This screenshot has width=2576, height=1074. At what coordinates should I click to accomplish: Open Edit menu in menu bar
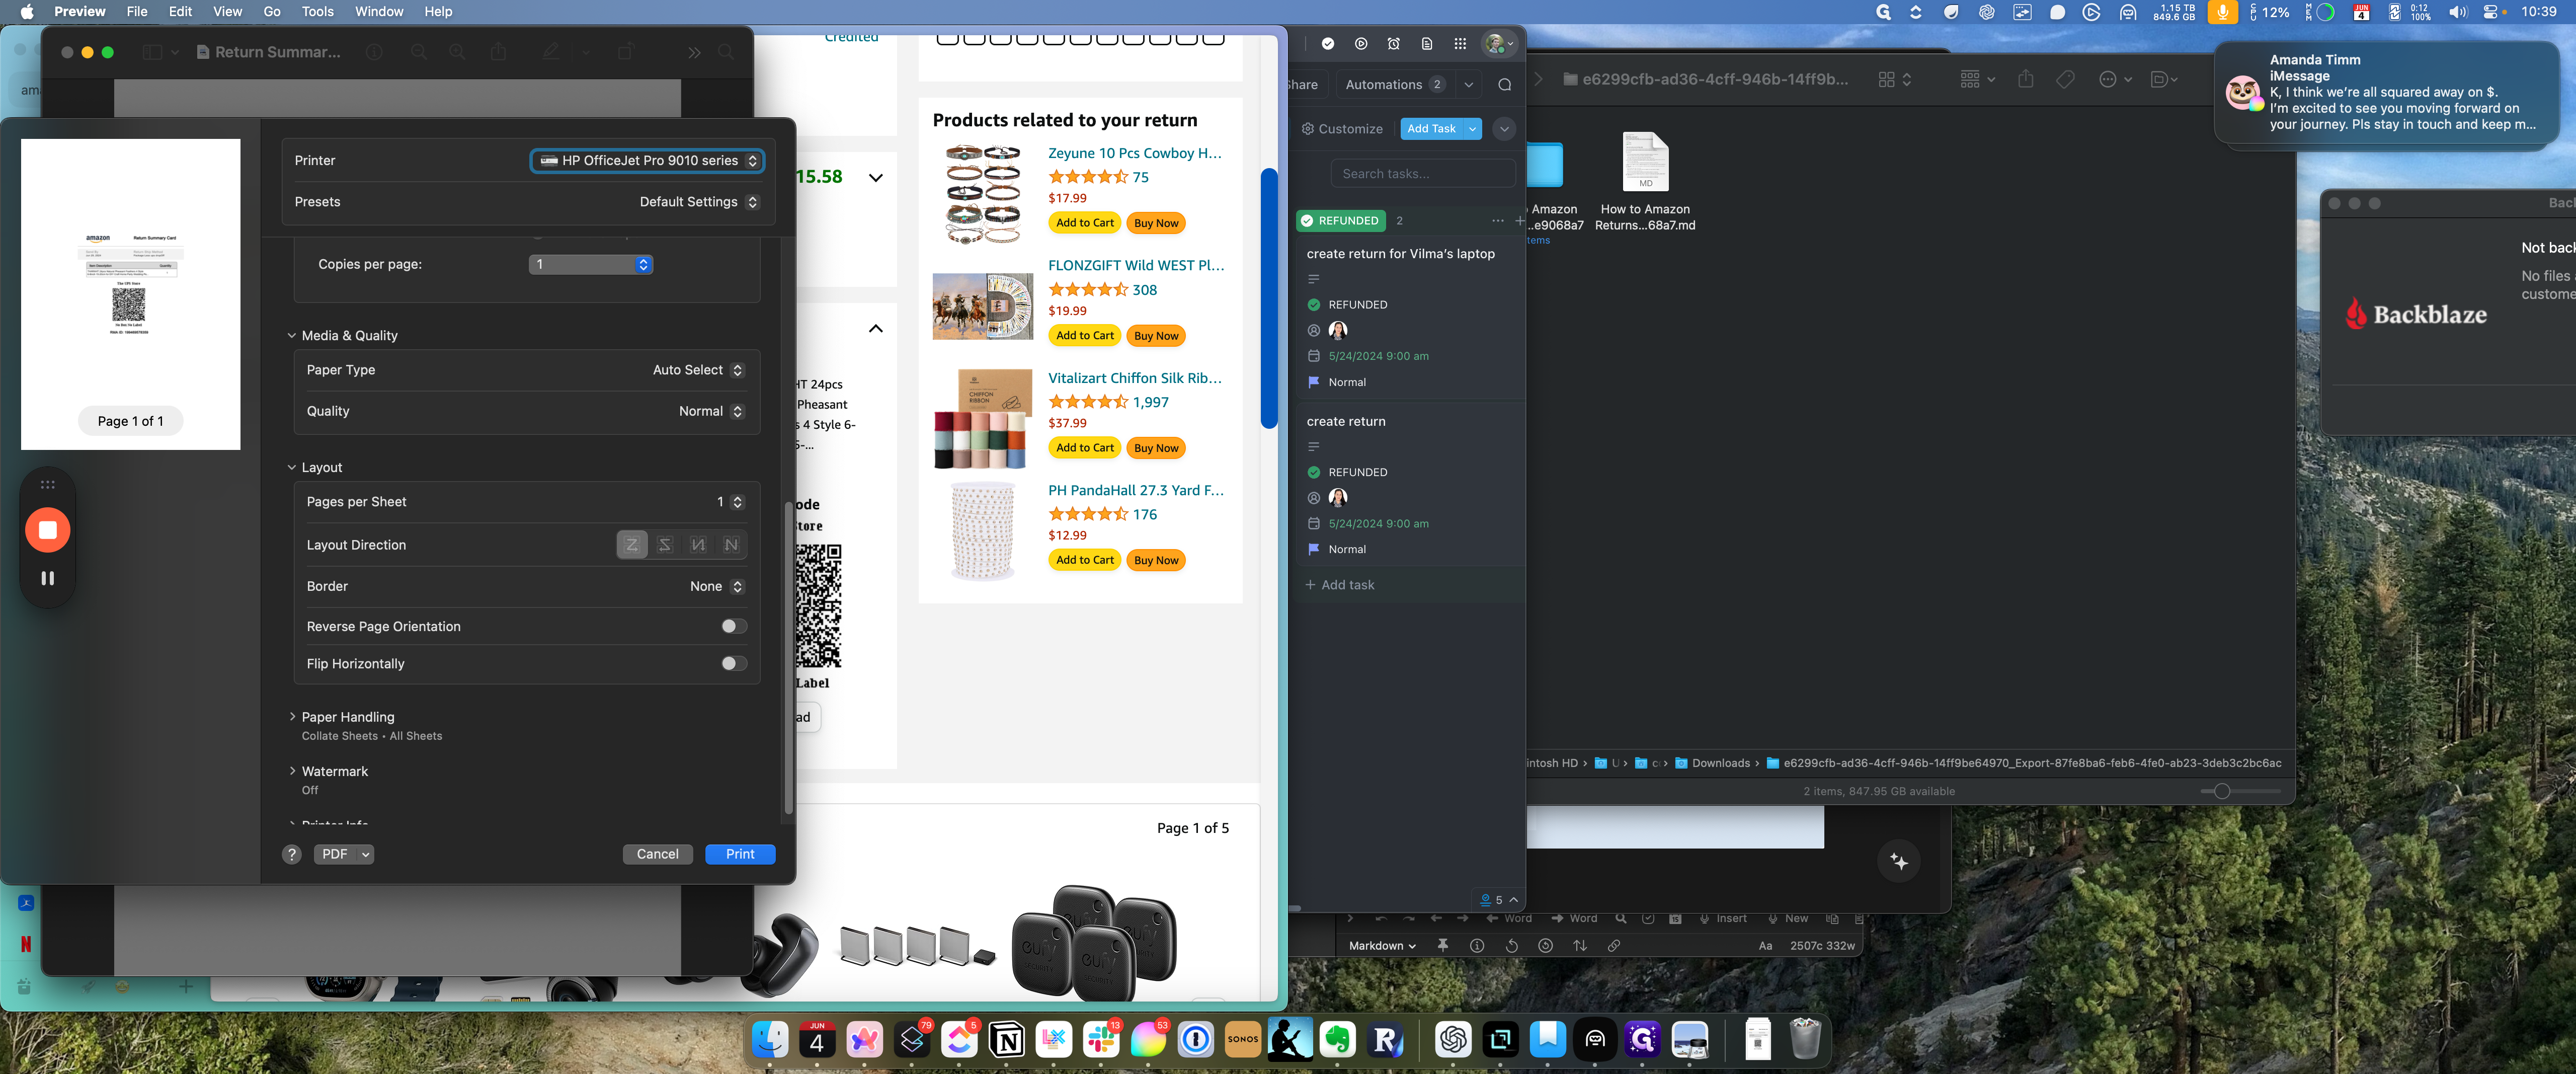pyautogui.click(x=180, y=12)
